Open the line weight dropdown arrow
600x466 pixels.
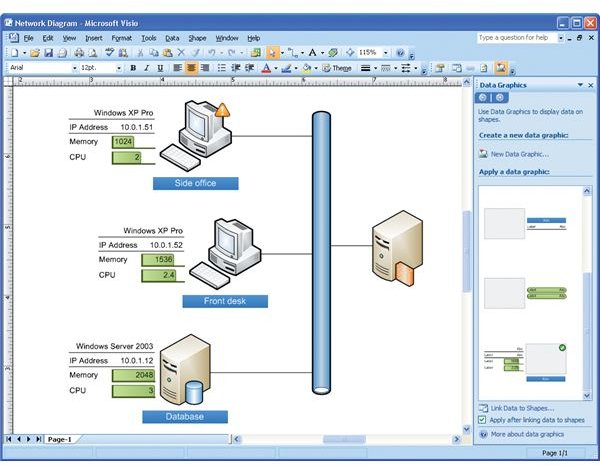(375, 68)
